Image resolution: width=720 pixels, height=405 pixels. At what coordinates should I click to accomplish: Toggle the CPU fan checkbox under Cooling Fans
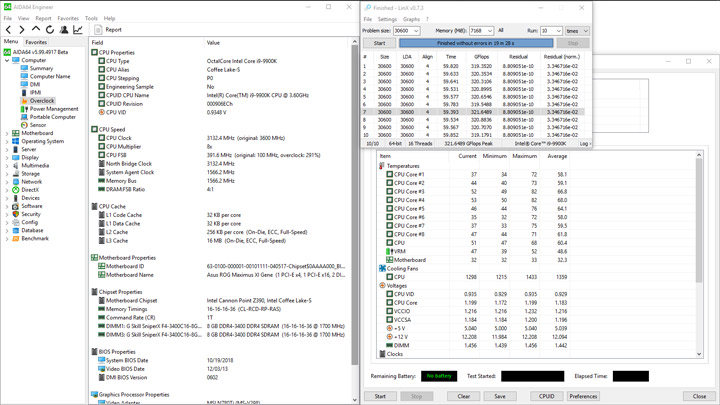pyautogui.click(x=389, y=277)
